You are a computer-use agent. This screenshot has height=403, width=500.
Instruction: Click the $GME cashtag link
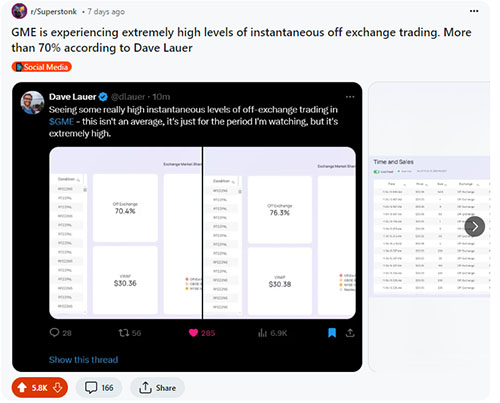[61, 122]
